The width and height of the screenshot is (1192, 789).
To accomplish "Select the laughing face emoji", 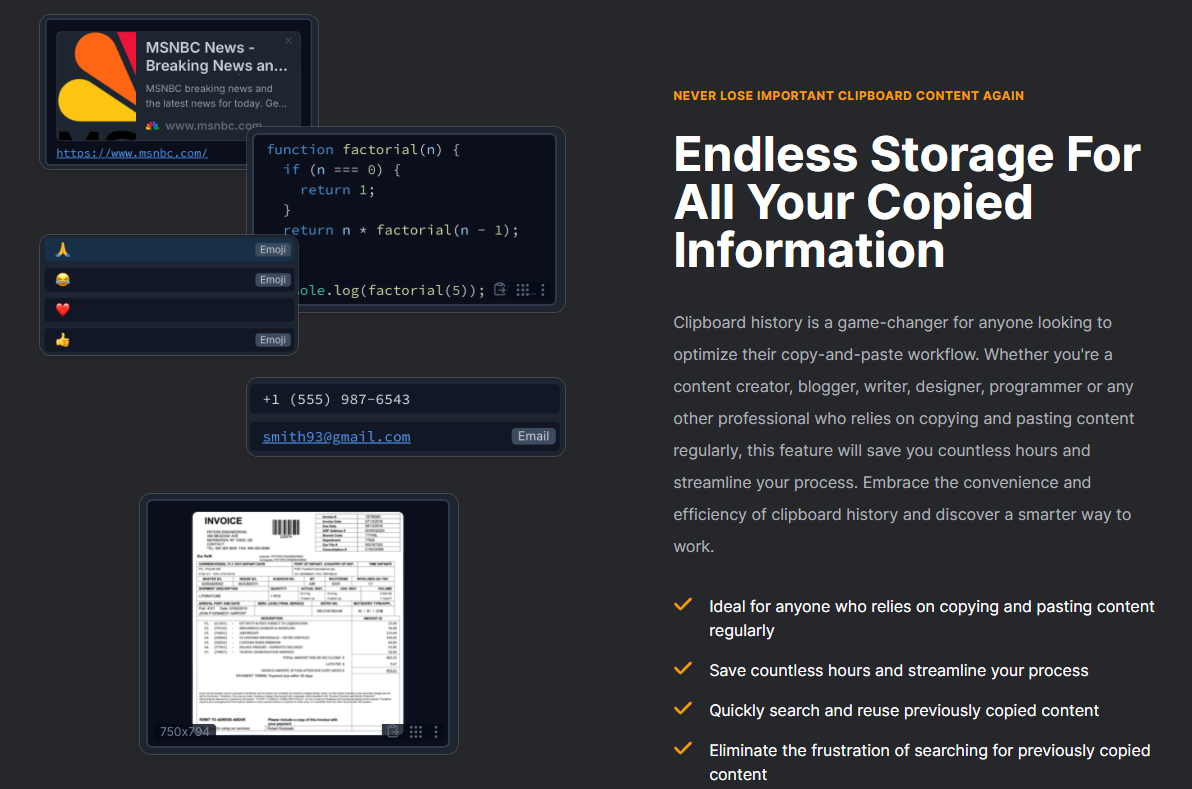I will coord(62,280).
